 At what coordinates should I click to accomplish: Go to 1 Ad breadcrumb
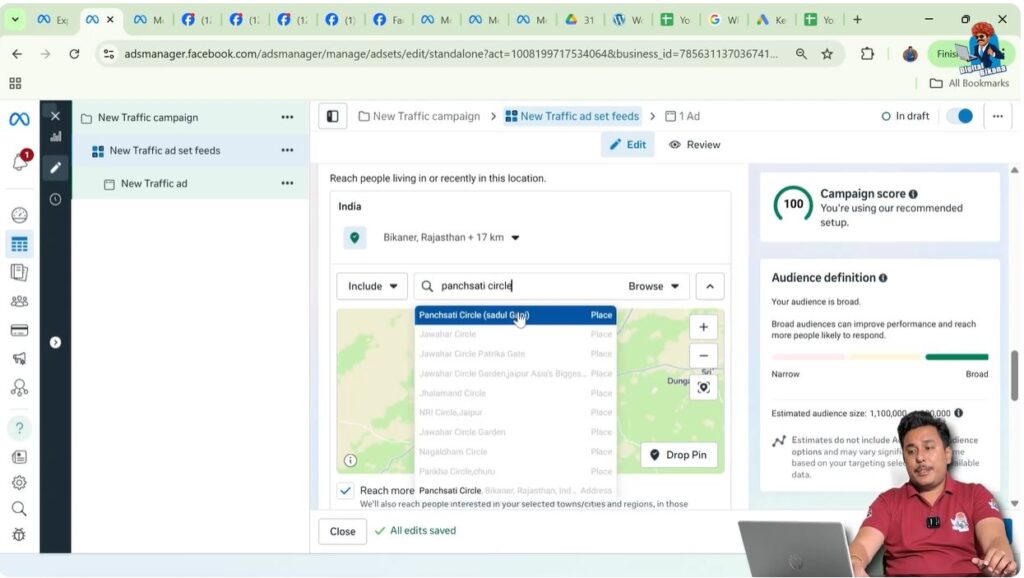click(x=682, y=116)
